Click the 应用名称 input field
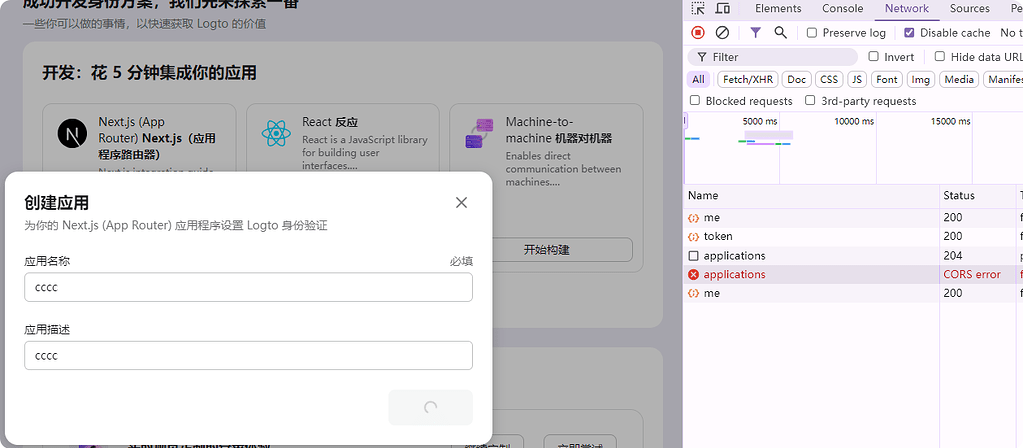This screenshot has width=1023, height=448. (x=249, y=287)
